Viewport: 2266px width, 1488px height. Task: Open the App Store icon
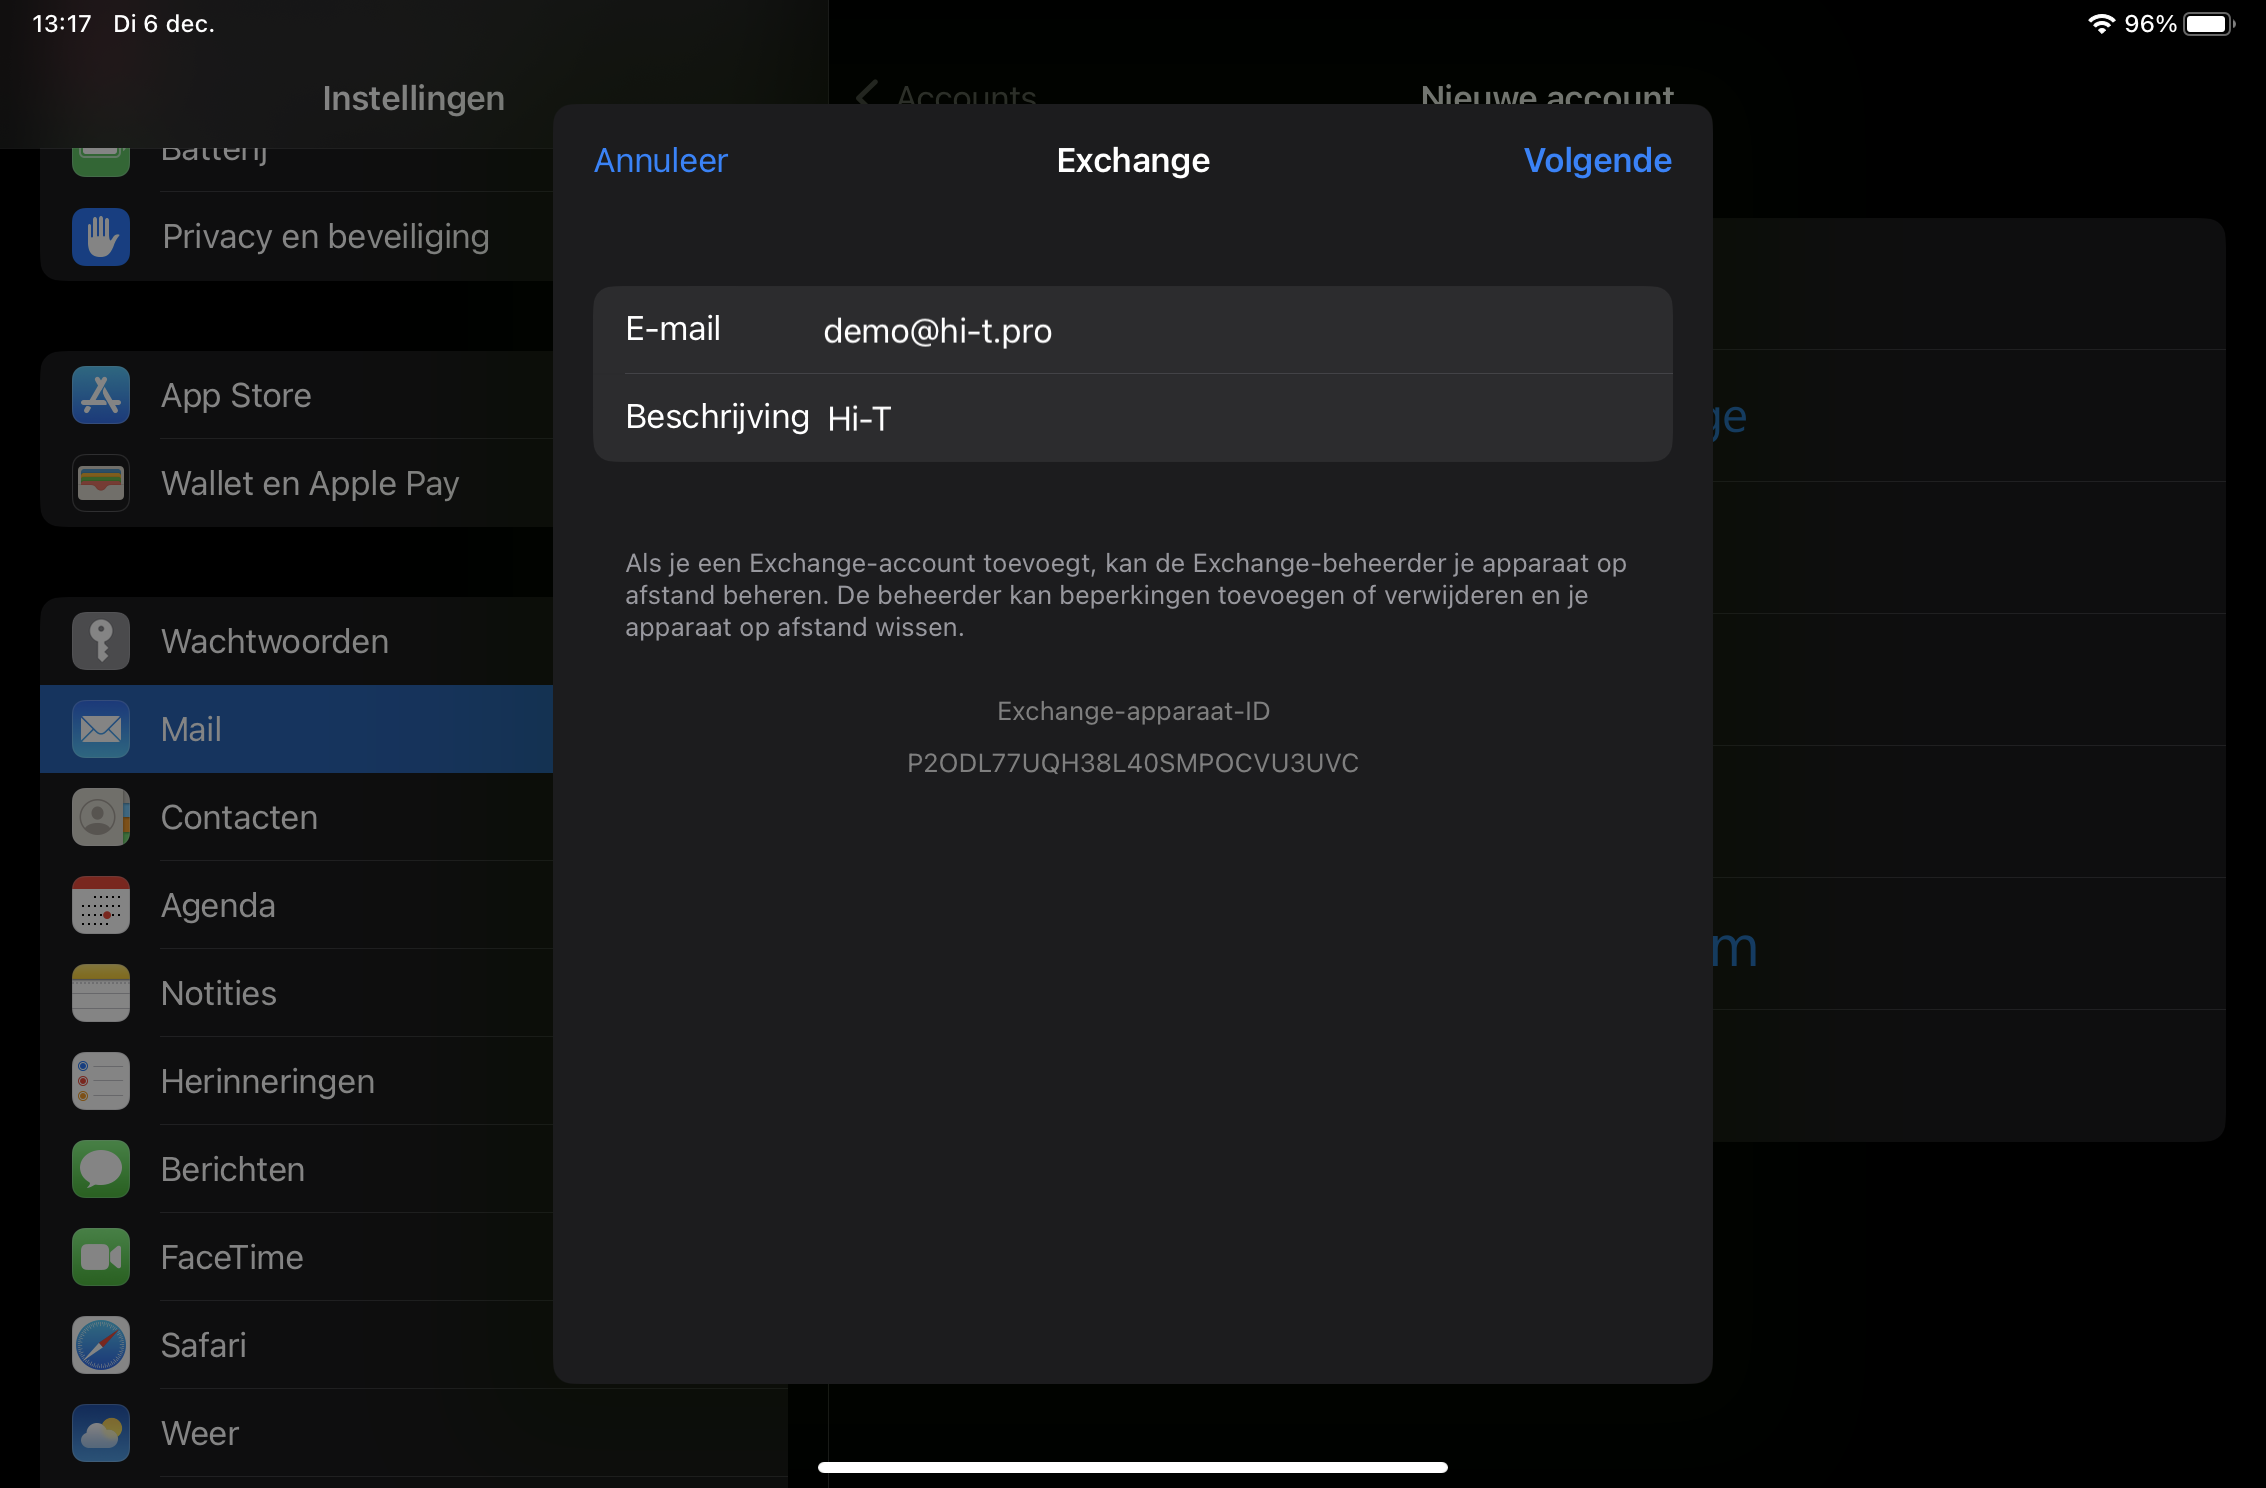click(101, 395)
